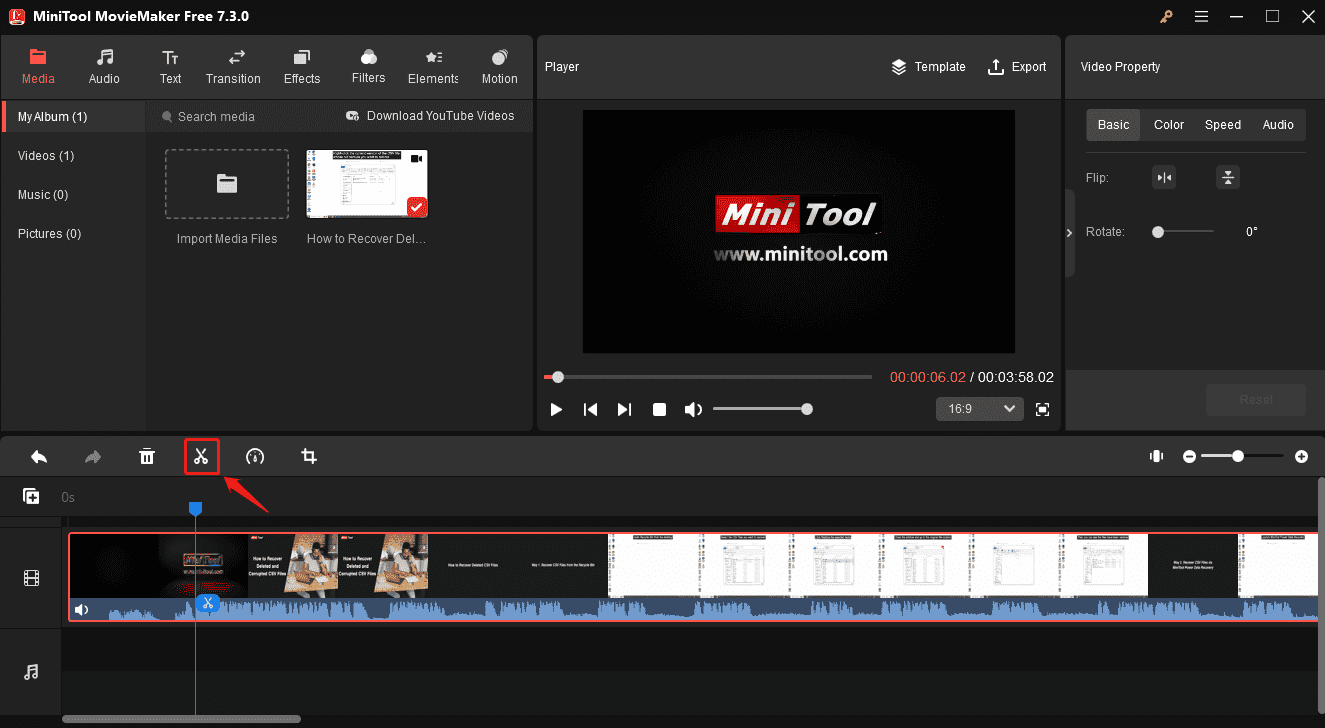Open the Transition tab

tap(233, 67)
